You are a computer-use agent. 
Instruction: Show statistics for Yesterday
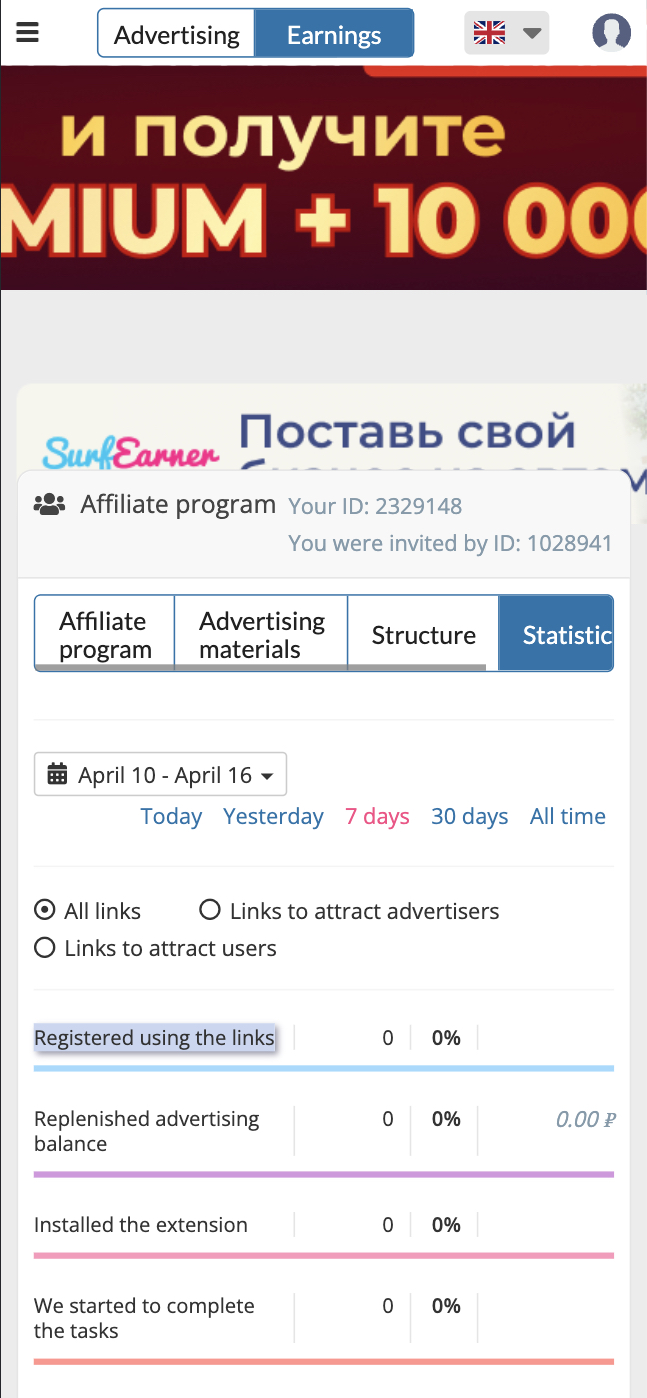click(273, 816)
